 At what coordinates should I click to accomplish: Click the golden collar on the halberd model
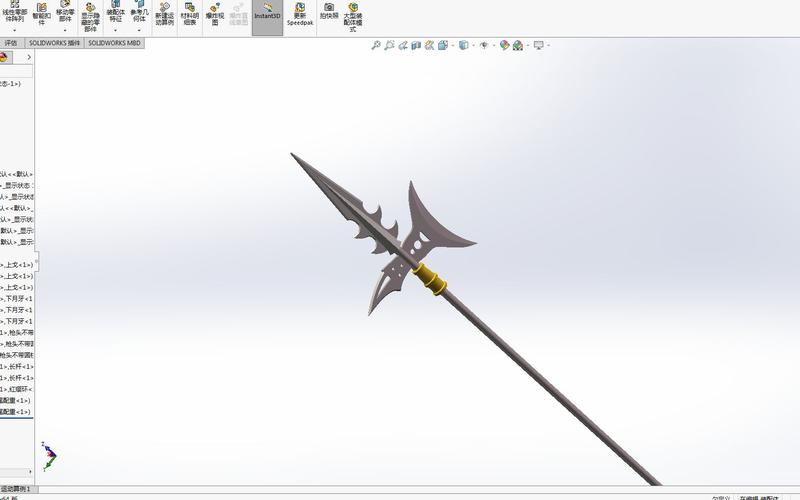pos(431,280)
